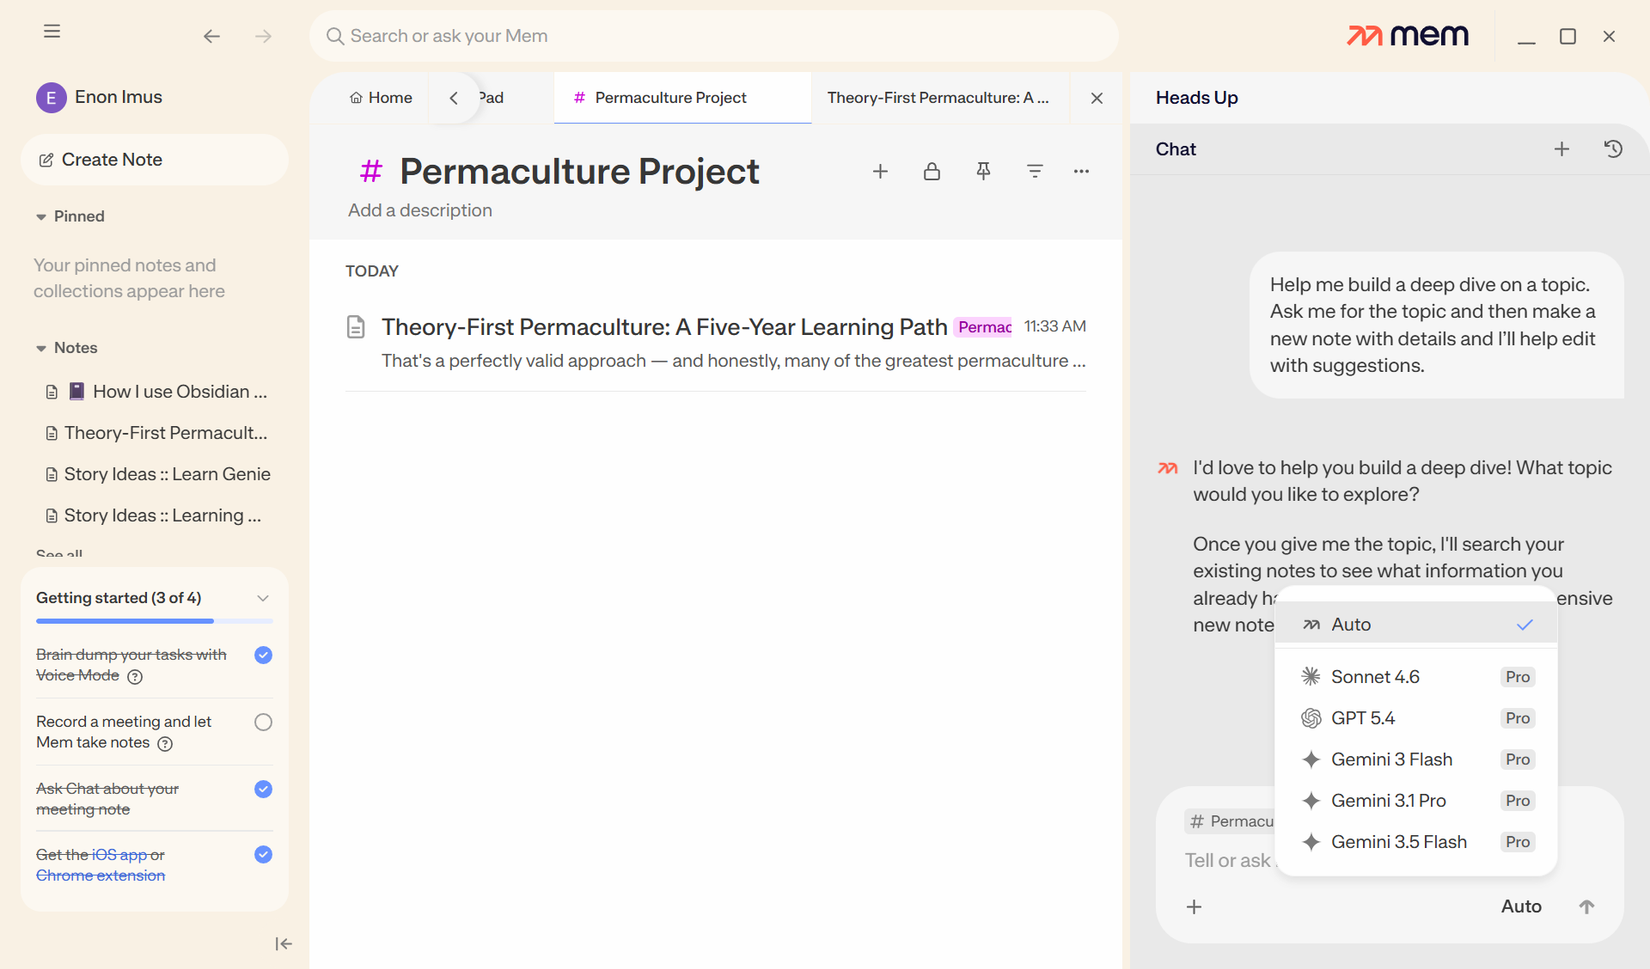Choose Sonnet 4.6 model

point(1416,677)
